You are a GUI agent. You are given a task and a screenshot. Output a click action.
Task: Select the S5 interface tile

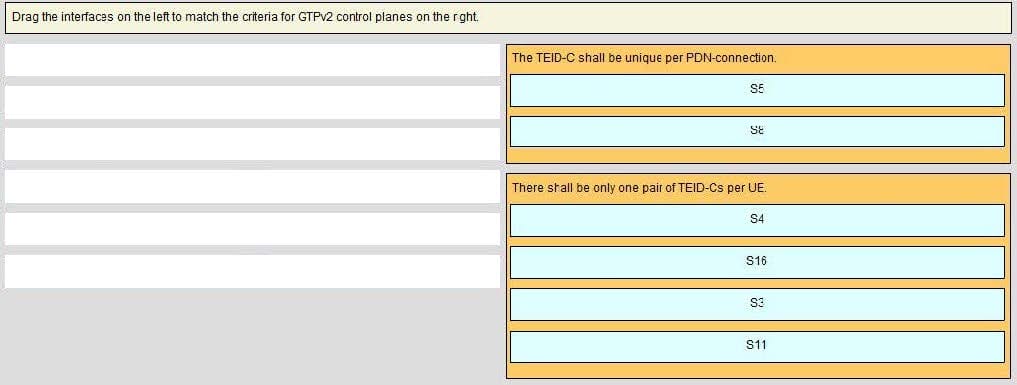click(x=757, y=90)
